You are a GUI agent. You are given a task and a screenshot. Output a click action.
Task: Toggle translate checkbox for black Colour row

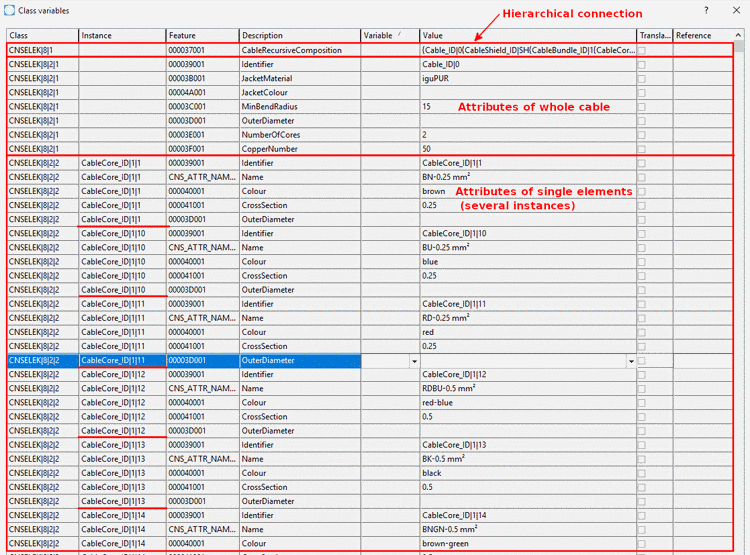(642, 473)
